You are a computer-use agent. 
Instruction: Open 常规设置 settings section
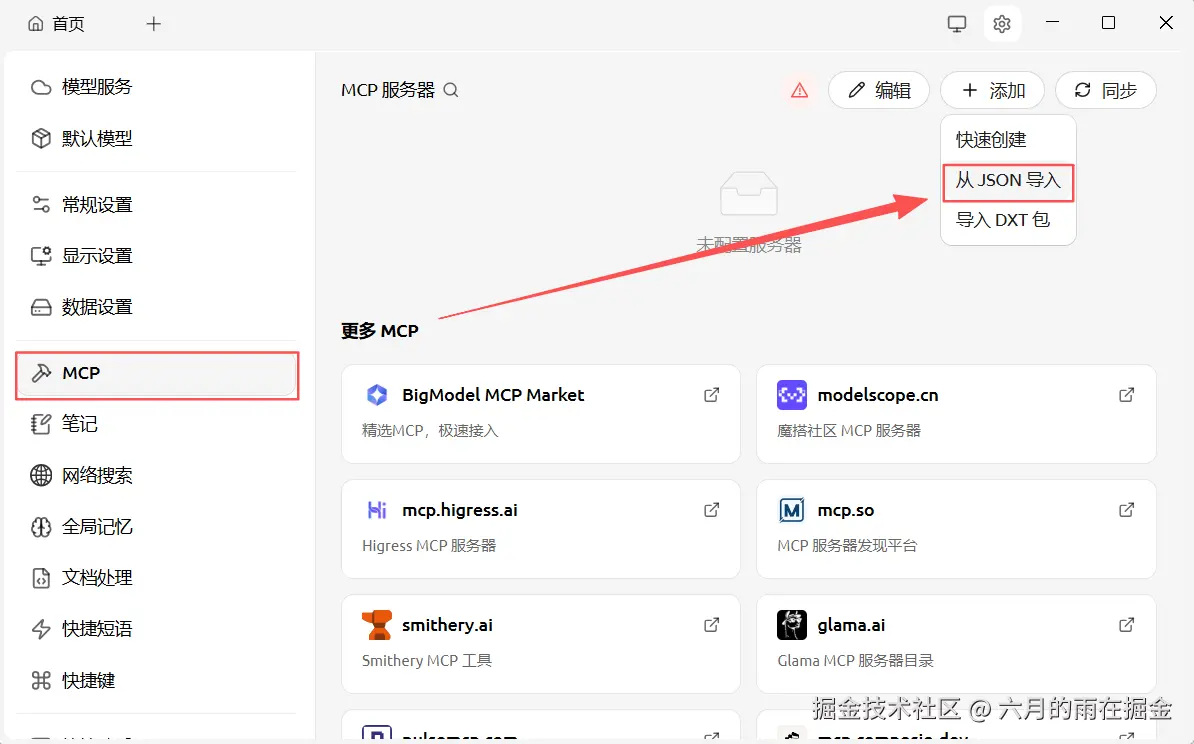[156, 205]
